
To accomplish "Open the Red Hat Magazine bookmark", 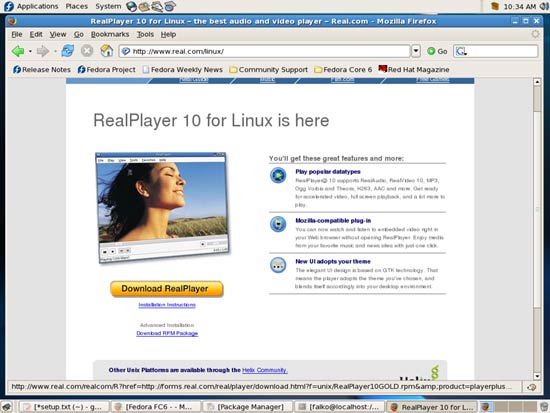I will point(414,69).
